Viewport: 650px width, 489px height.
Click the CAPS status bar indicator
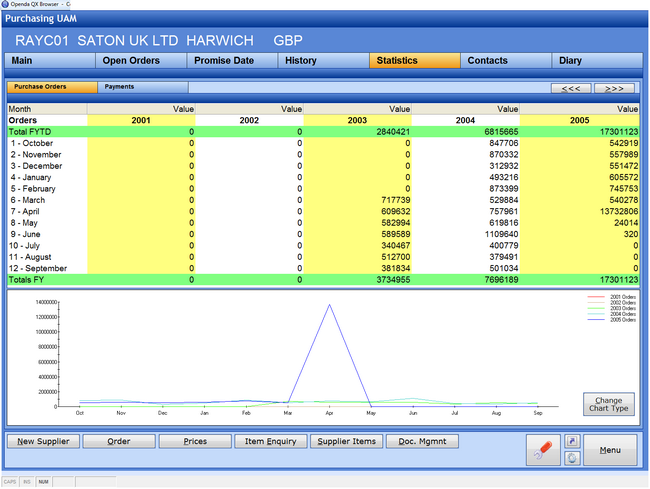point(10,482)
